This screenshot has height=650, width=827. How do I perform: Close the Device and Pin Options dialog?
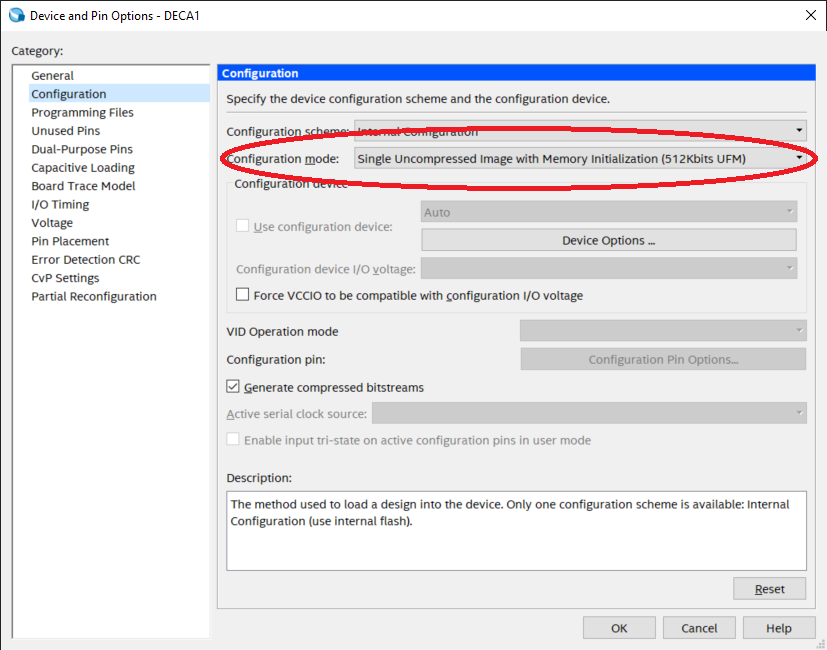pyautogui.click(x=809, y=16)
